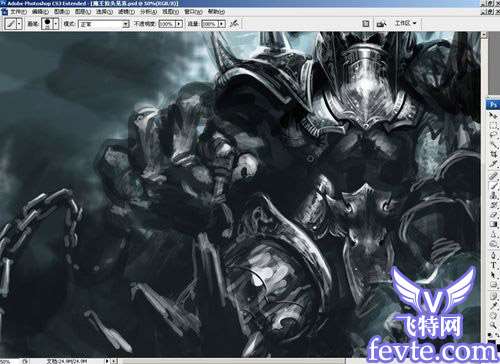This screenshot has width=500, height=364.
Task: Click the Ps logo atop toolbox
Action: [493, 105]
